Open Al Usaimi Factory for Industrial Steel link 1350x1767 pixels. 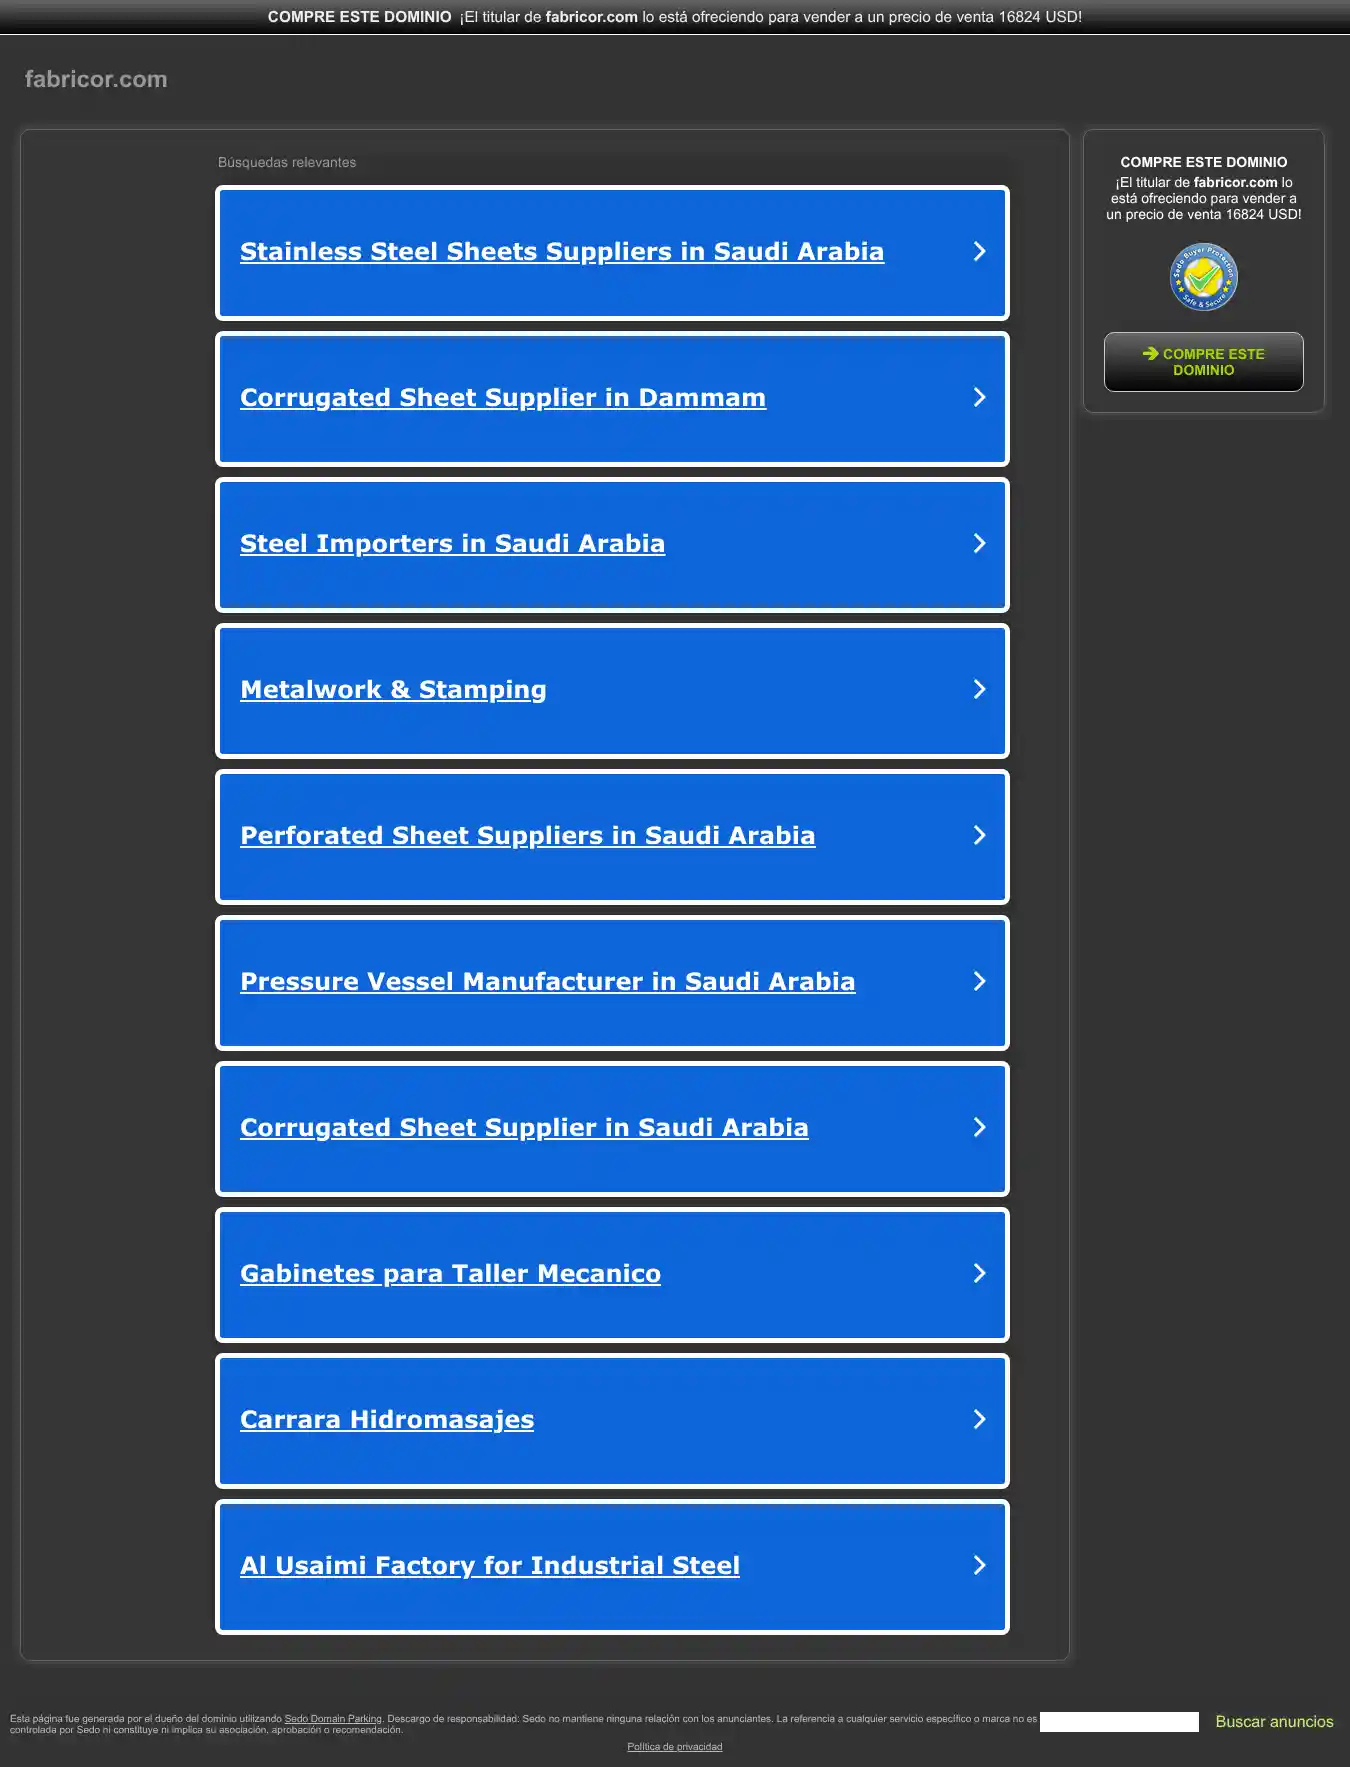pos(489,1566)
